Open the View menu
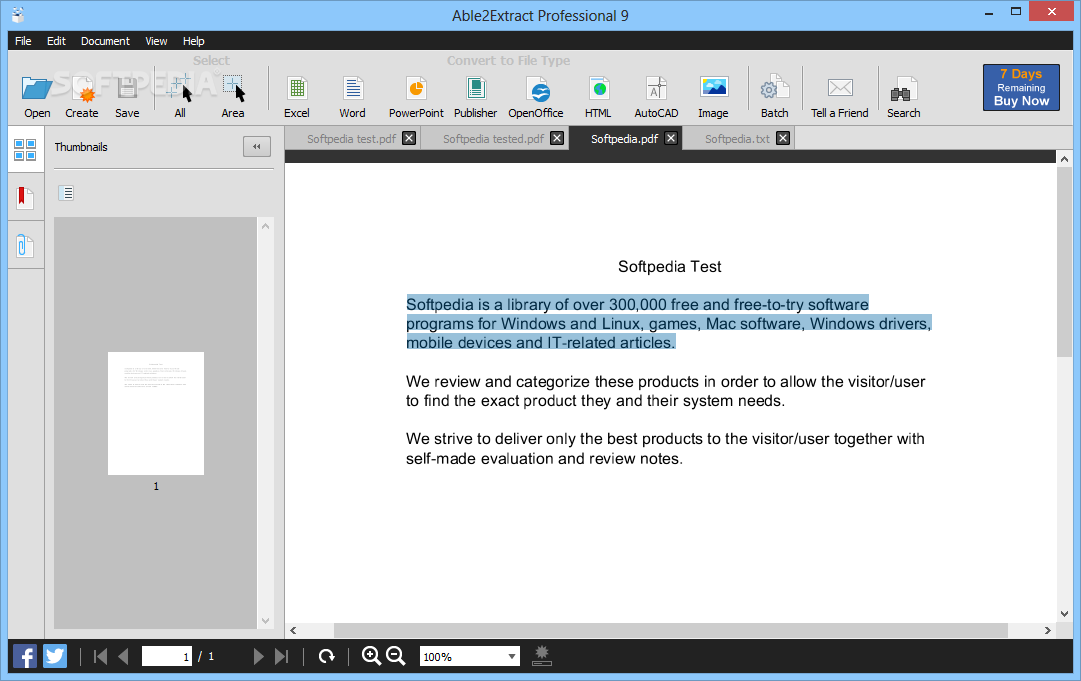This screenshot has height=681, width=1081. [x=156, y=41]
